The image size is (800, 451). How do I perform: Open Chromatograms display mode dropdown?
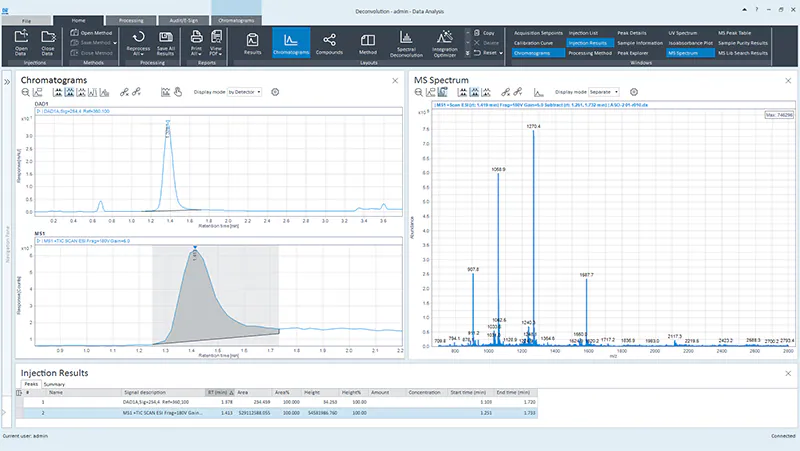(x=244, y=92)
